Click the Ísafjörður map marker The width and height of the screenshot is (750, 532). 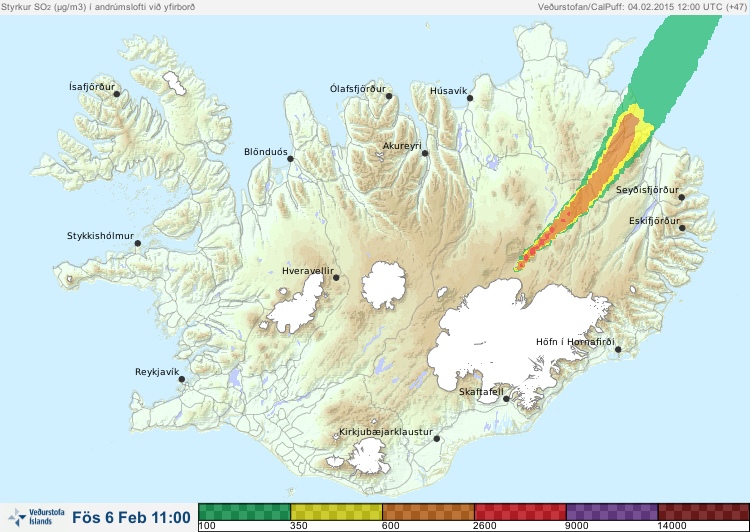click(x=117, y=94)
